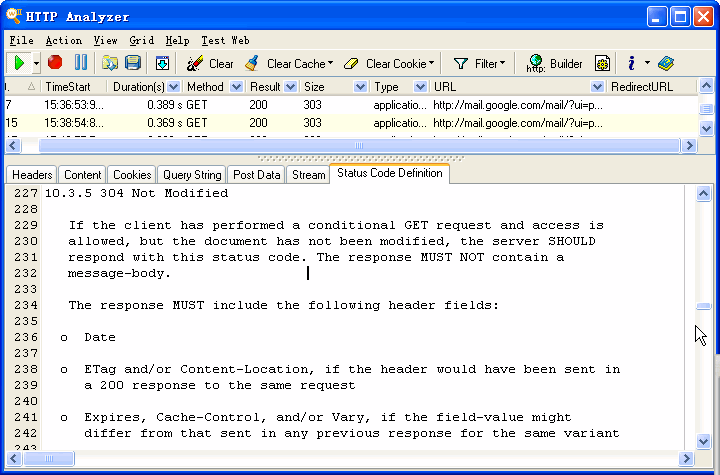
Task: Click the vertical scrollbar thumb in definition pane
Action: pyautogui.click(x=705, y=306)
